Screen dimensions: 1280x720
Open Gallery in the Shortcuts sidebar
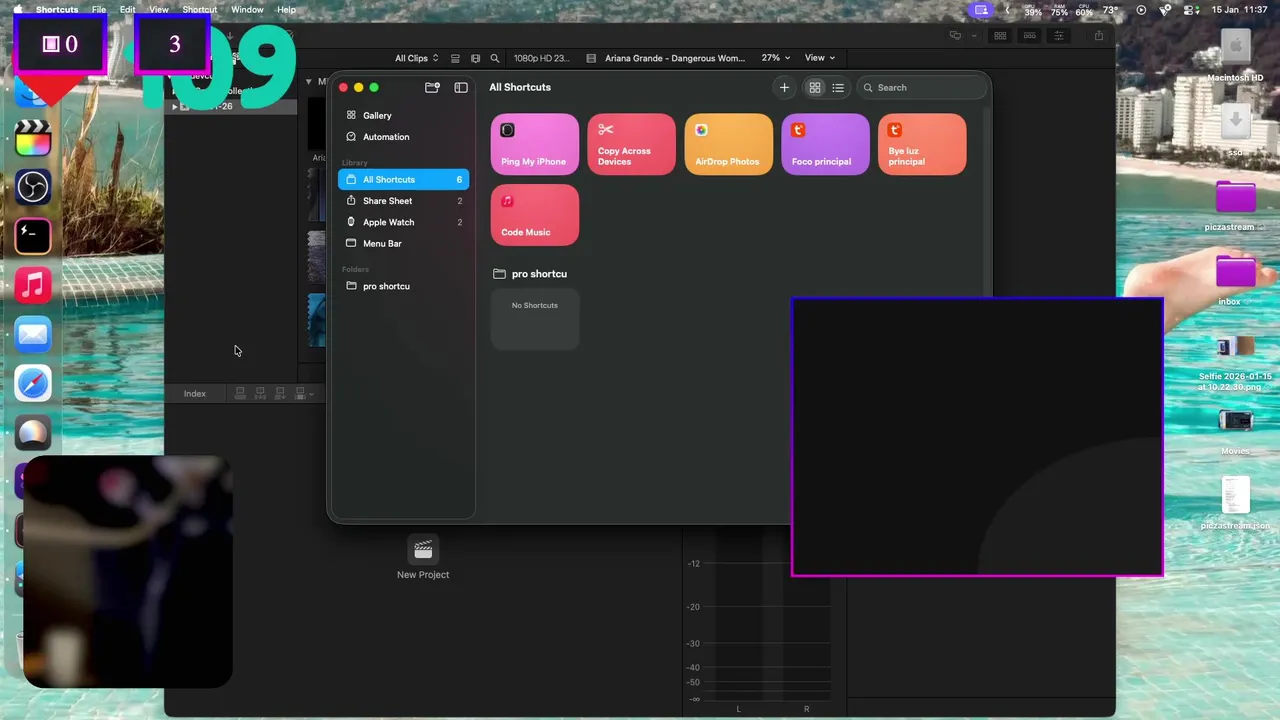pos(403,115)
